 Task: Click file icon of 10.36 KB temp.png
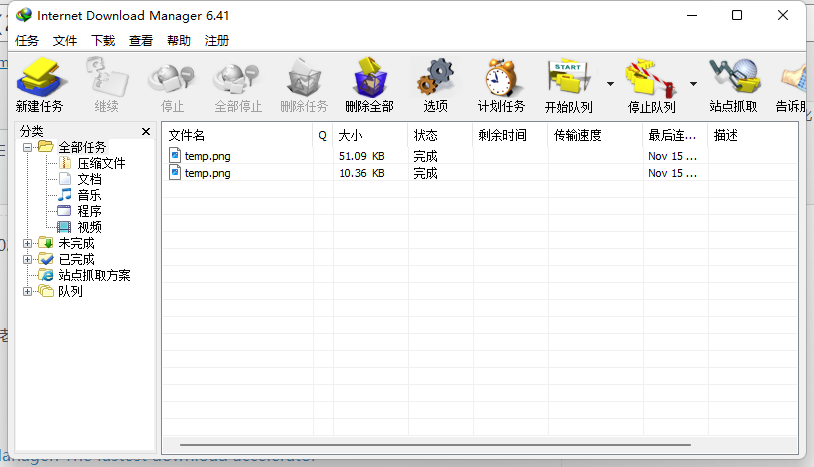[175, 173]
